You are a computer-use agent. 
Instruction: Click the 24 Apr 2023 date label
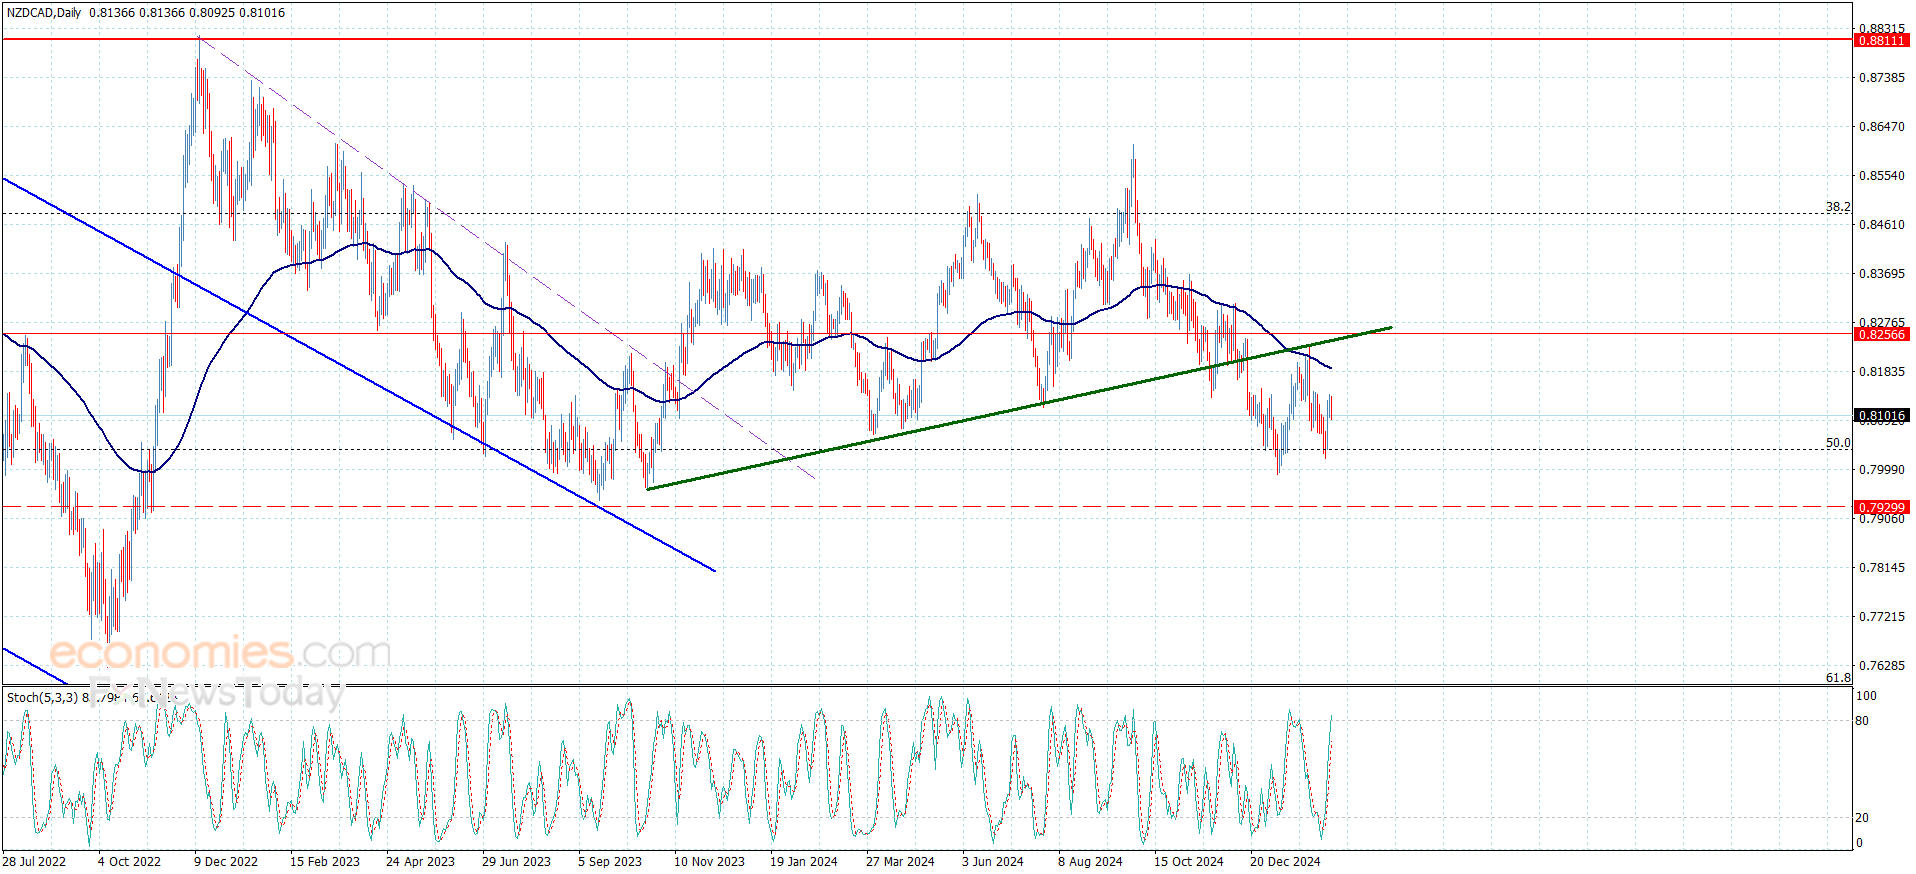tap(420, 862)
